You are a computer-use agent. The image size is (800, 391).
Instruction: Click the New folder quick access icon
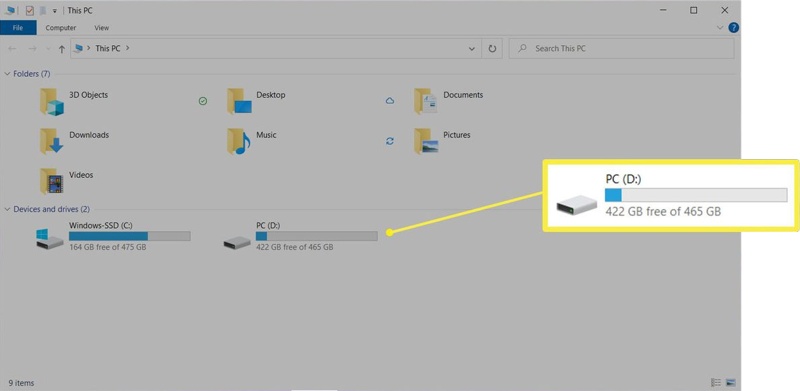(43, 11)
